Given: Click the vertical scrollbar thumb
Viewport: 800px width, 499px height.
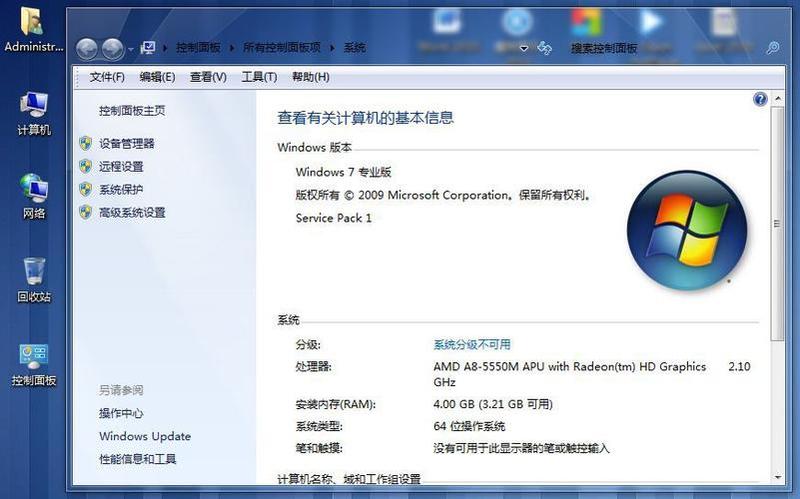Looking at the screenshot, I should [778, 223].
